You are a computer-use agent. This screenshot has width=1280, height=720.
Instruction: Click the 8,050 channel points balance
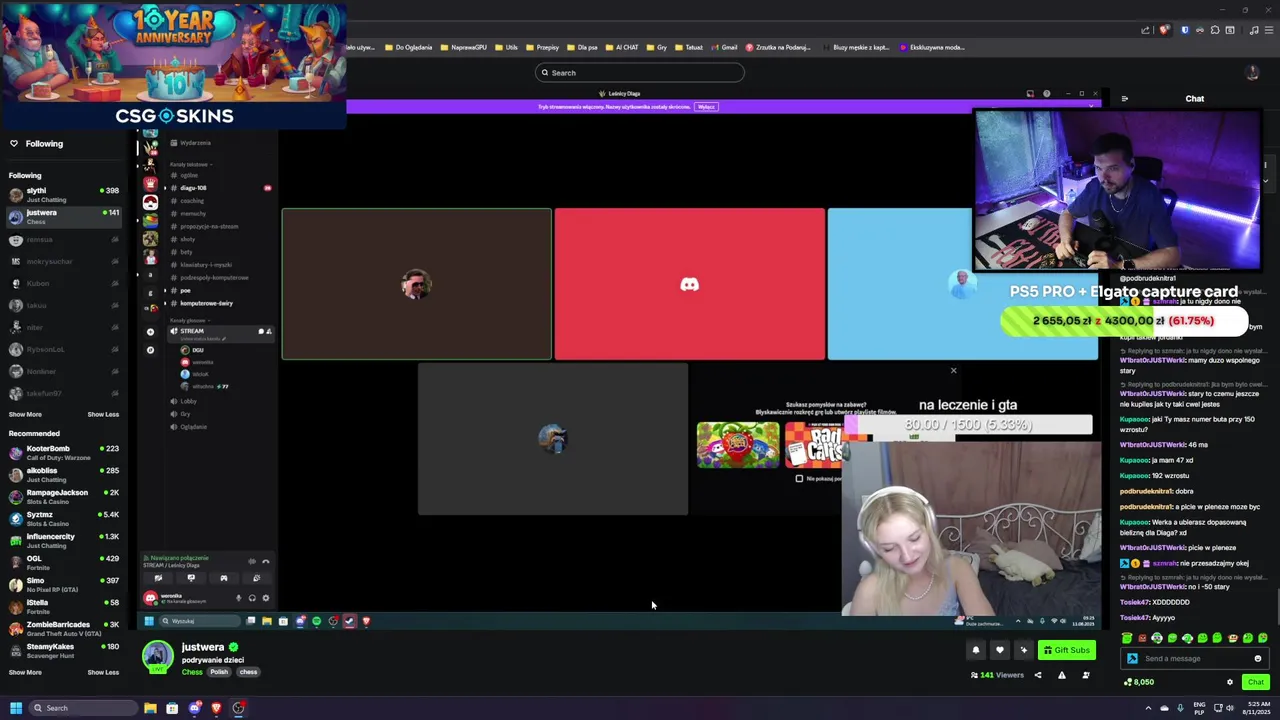click(1139, 682)
